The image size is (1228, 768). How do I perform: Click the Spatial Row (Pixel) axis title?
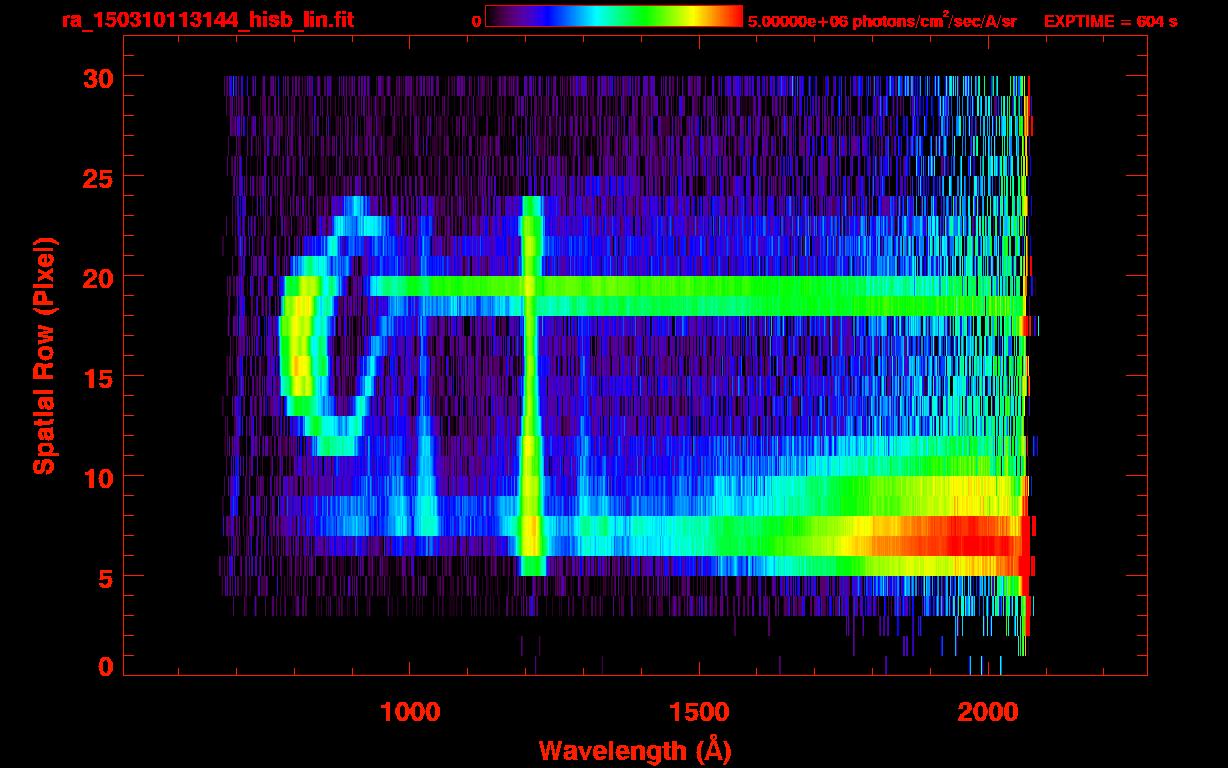click(x=44, y=355)
